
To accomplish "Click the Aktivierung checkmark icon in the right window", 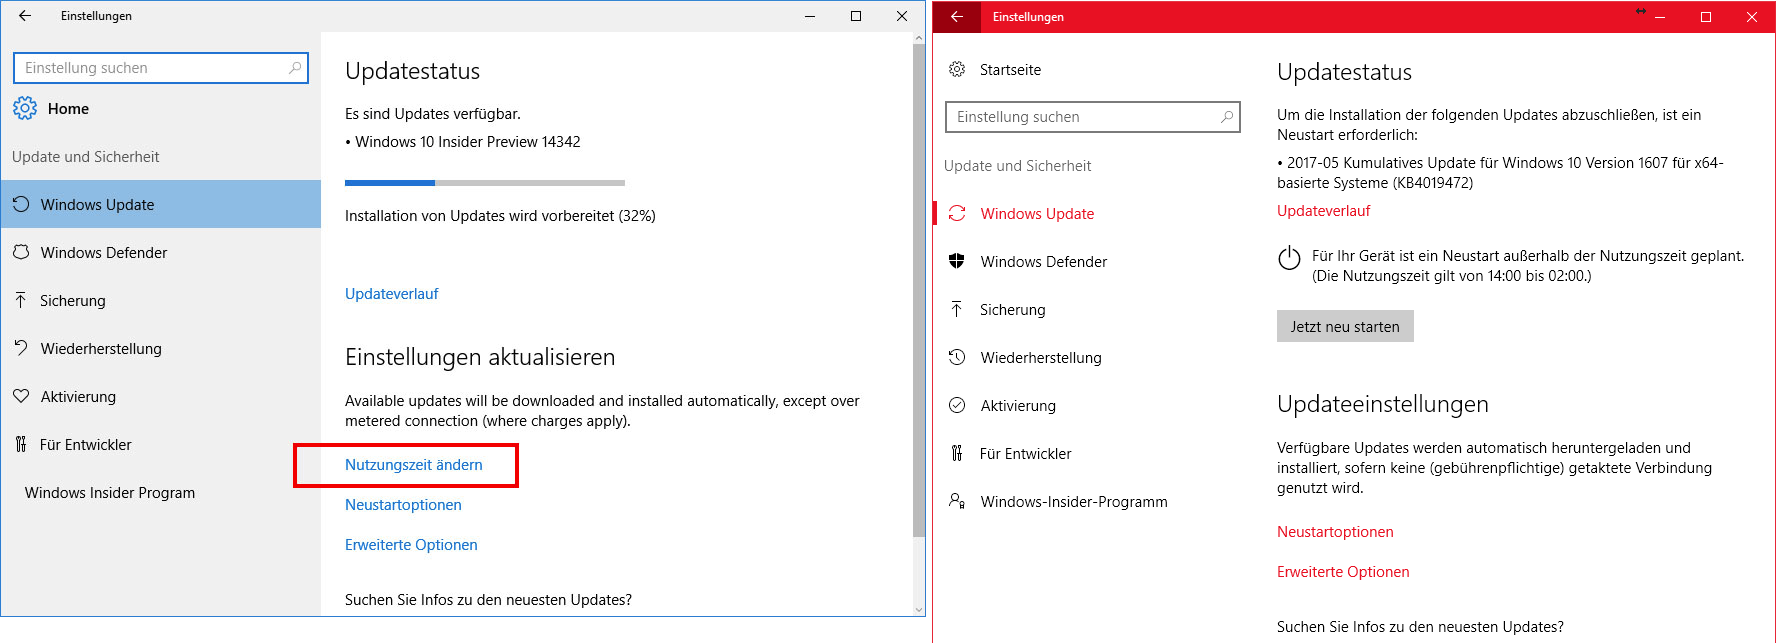I will (957, 405).
